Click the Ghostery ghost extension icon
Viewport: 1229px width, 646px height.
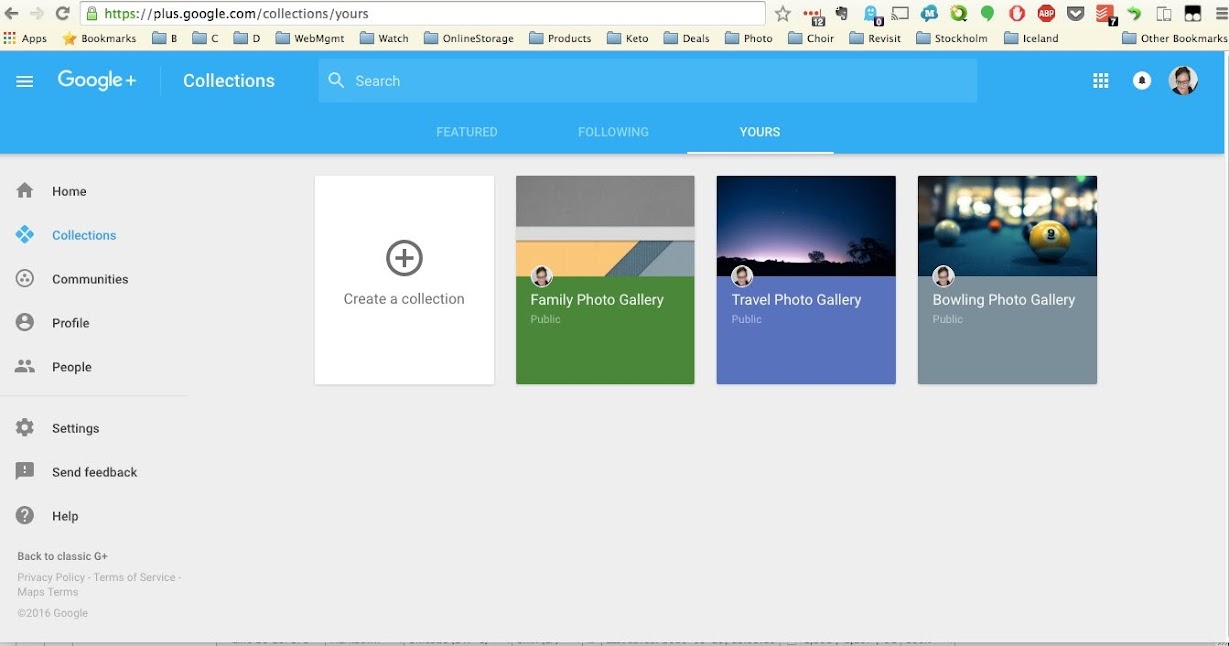pos(873,14)
